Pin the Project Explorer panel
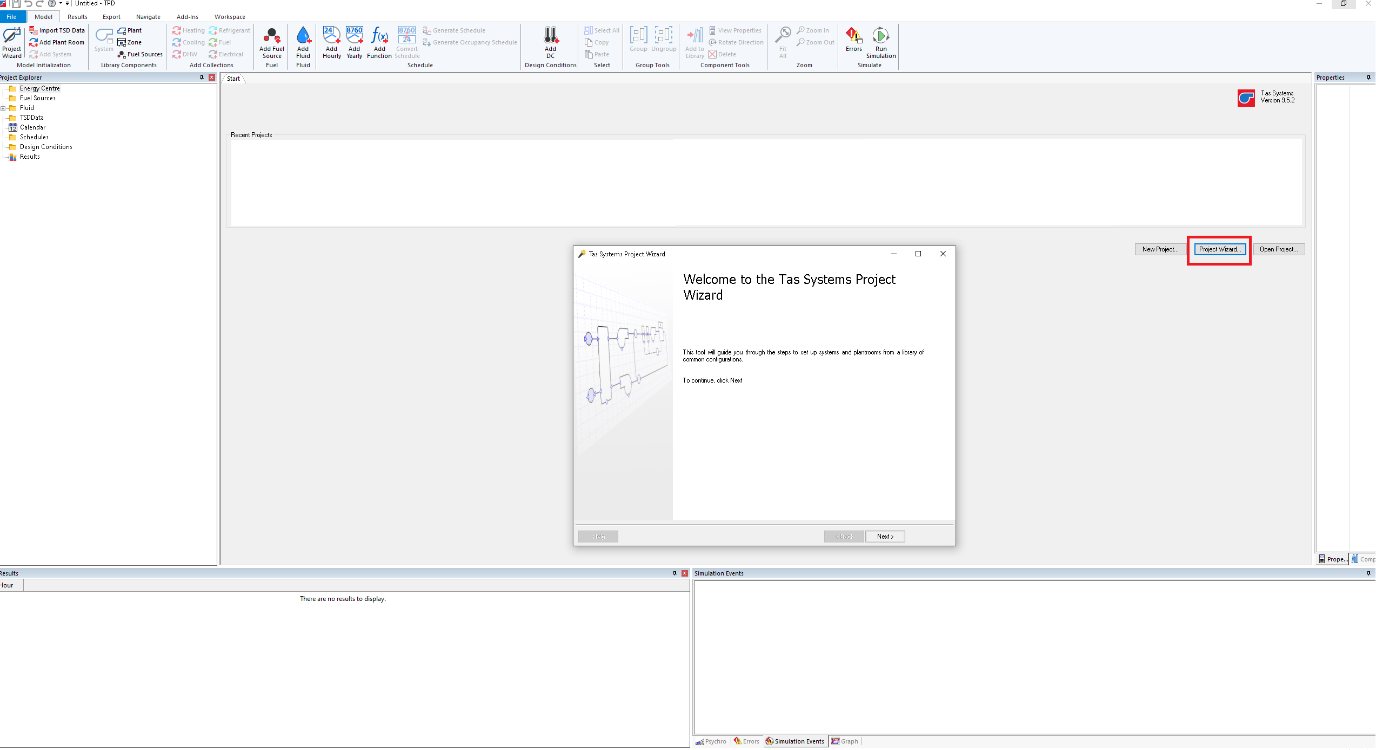Viewport: 1376px width, 750px height. click(201, 77)
